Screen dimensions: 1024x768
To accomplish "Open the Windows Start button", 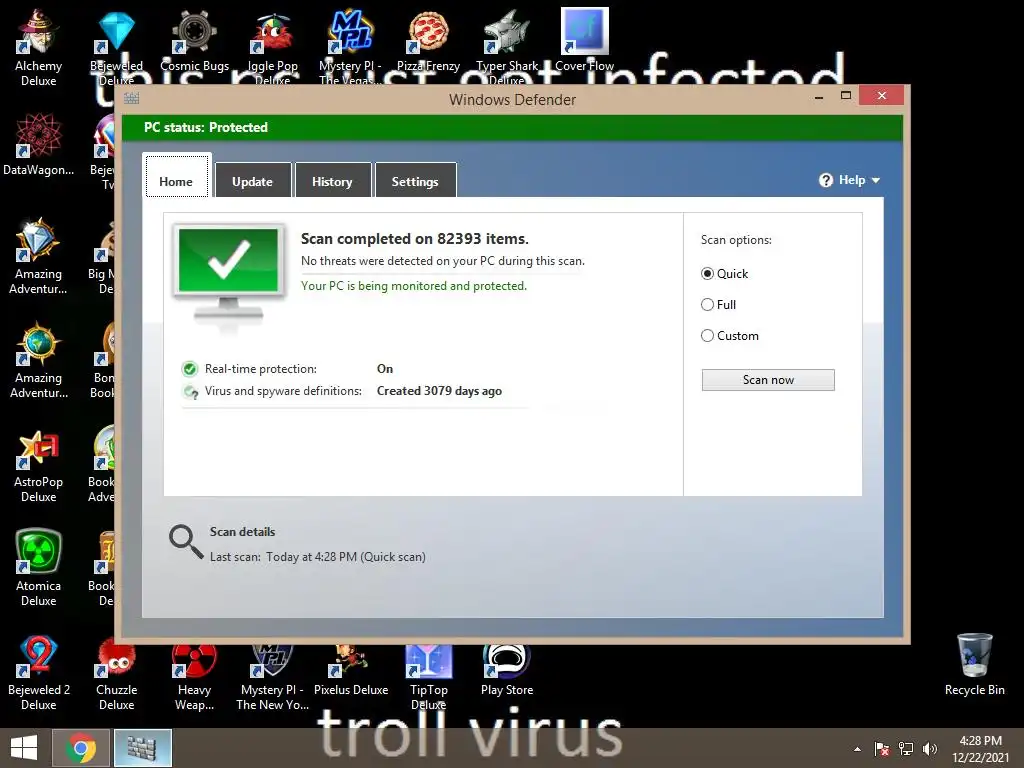I will pos(24,748).
